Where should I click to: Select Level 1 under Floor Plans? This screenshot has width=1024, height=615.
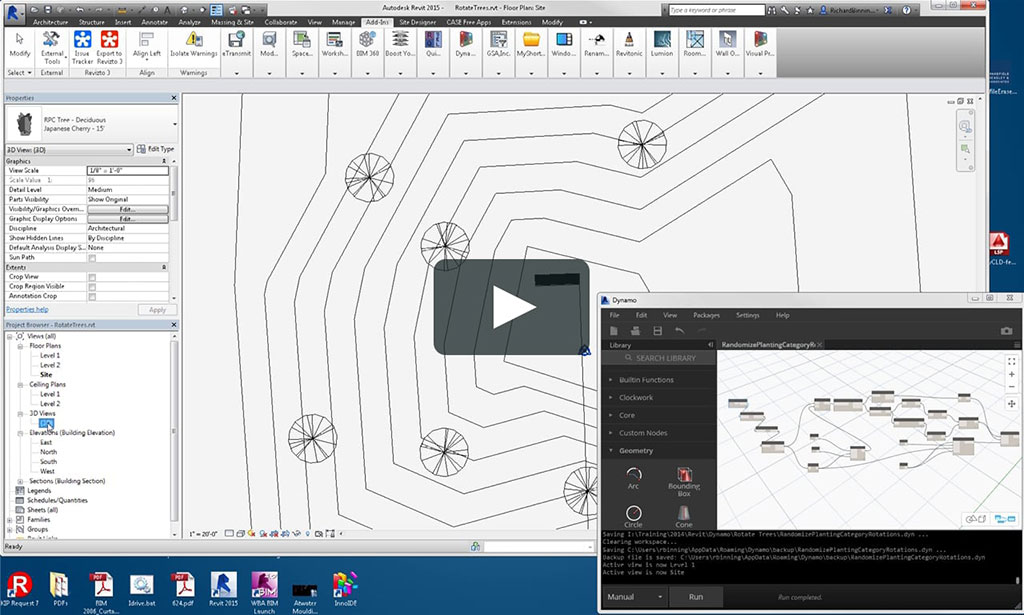[50, 355]
